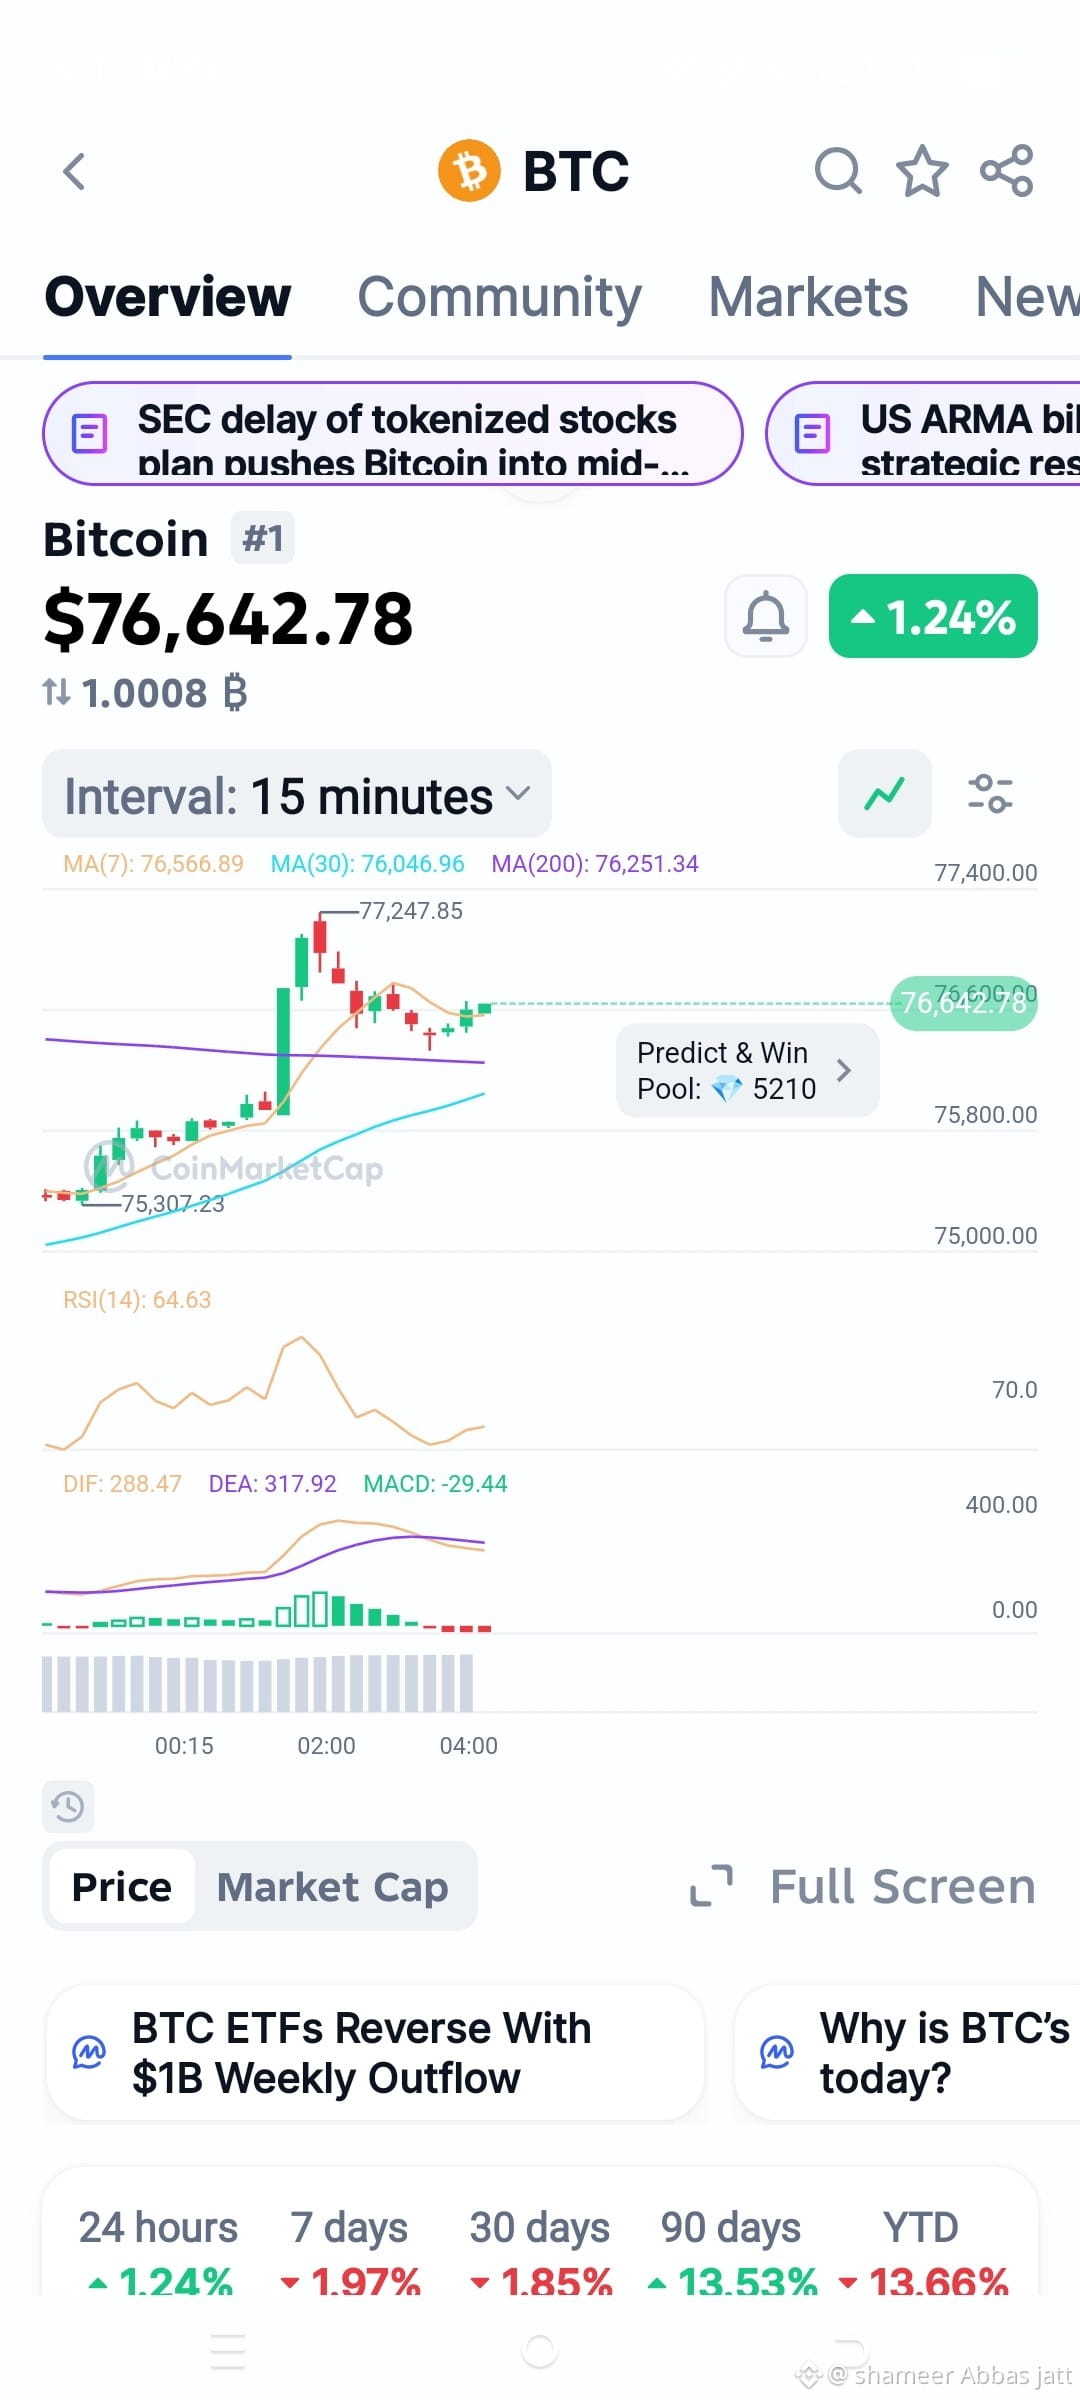Tap CMC icon on Why is BTC's card

777,2052
